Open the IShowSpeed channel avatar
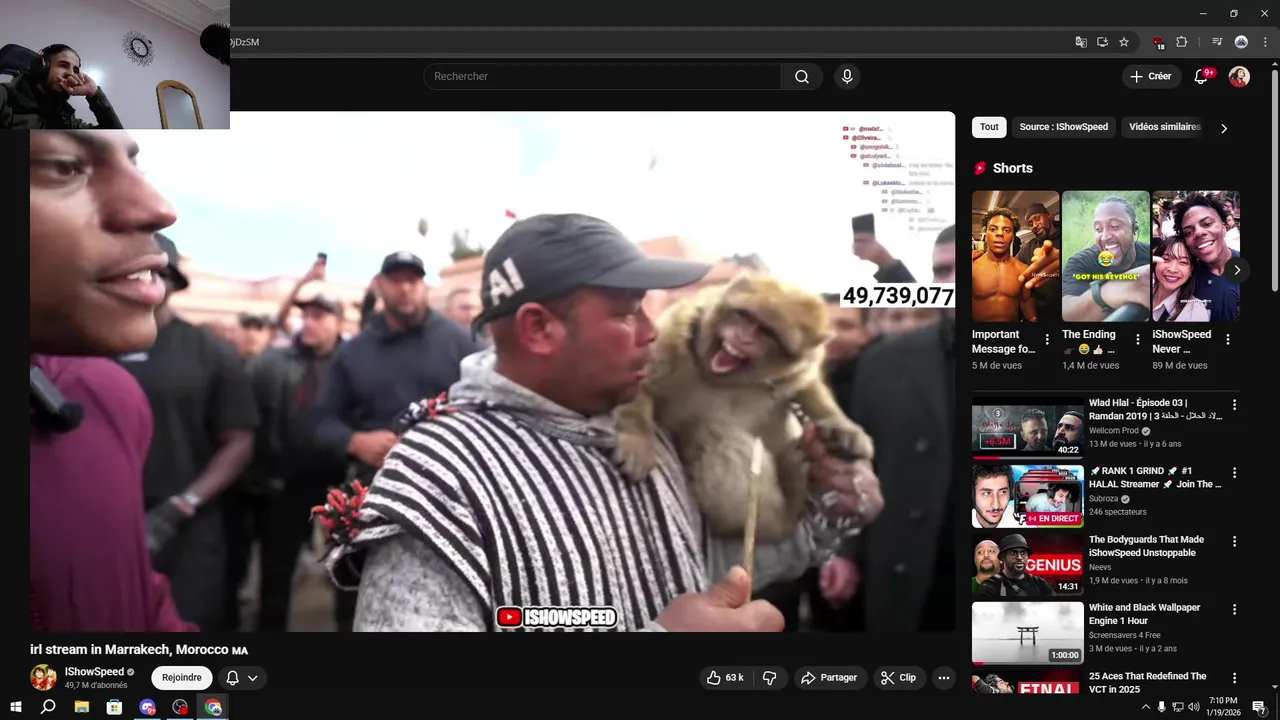 [43, 678]
